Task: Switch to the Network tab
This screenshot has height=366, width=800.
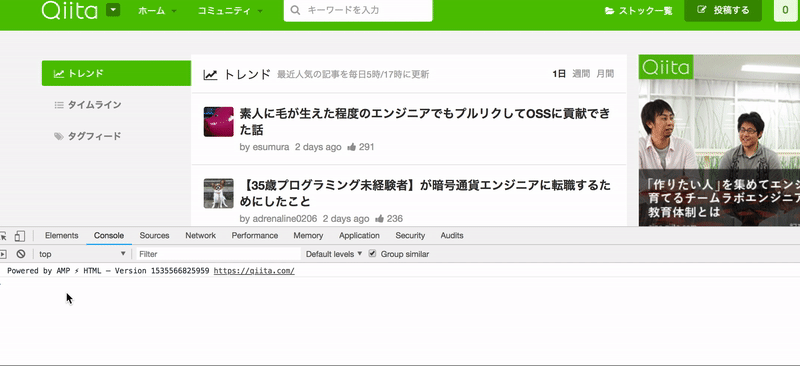Action: 201,235
